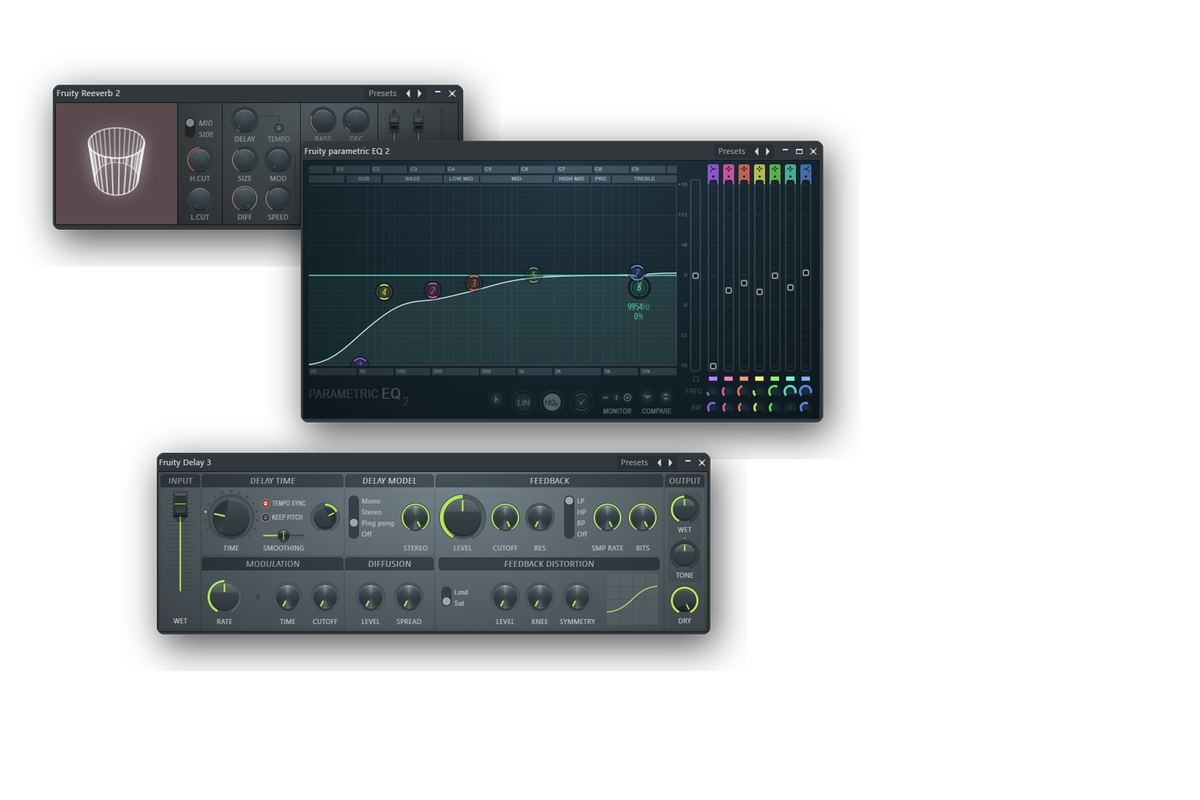
Task: Select EQ band node 3 on the graph
Action: 474,284
